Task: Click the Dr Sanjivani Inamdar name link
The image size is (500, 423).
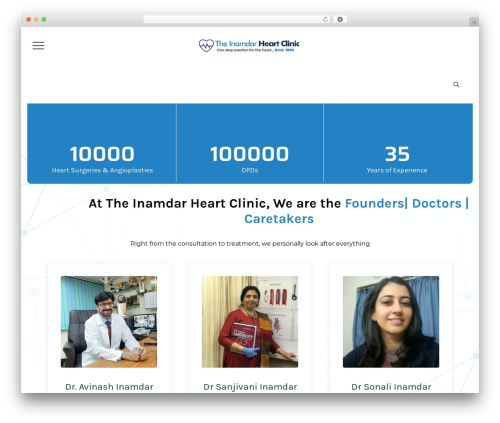Action: click(x=250, y=387)
